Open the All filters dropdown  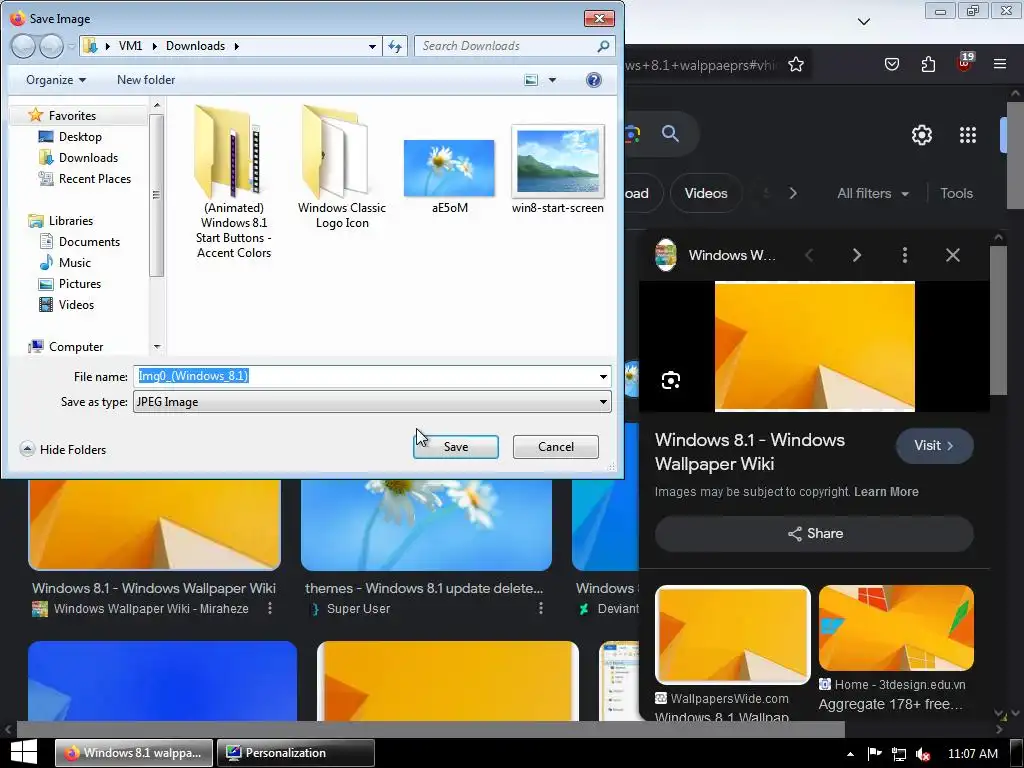pyautogui.click(x=872, y=193)
